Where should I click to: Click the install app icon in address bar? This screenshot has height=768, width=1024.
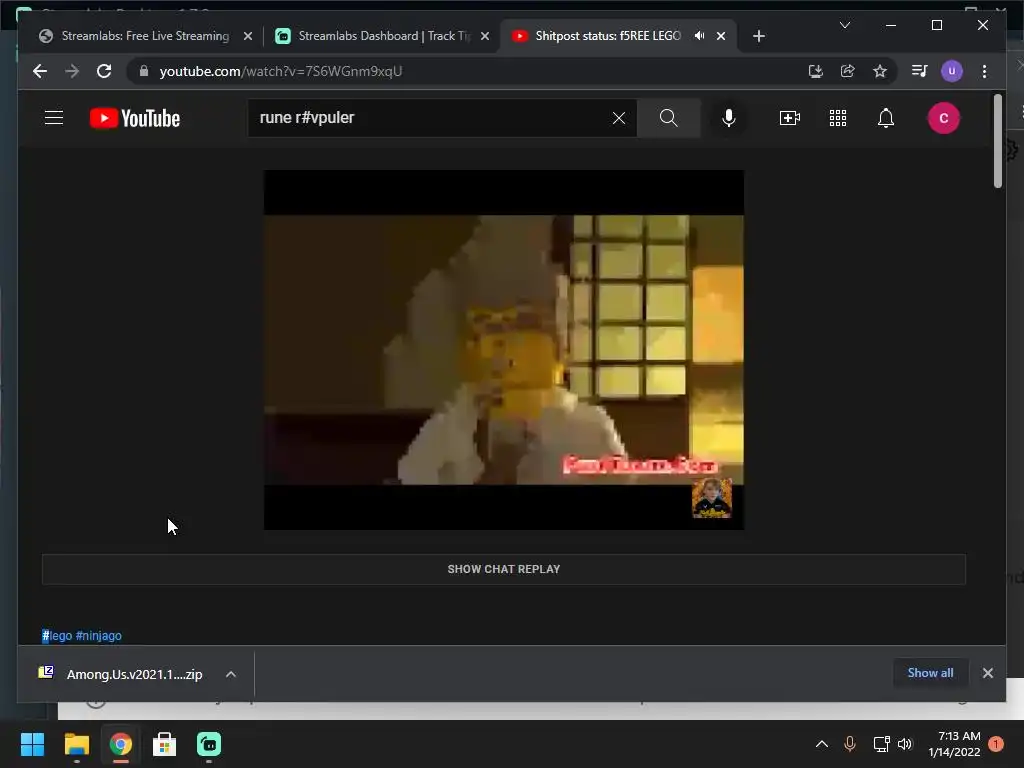point(815,71)
